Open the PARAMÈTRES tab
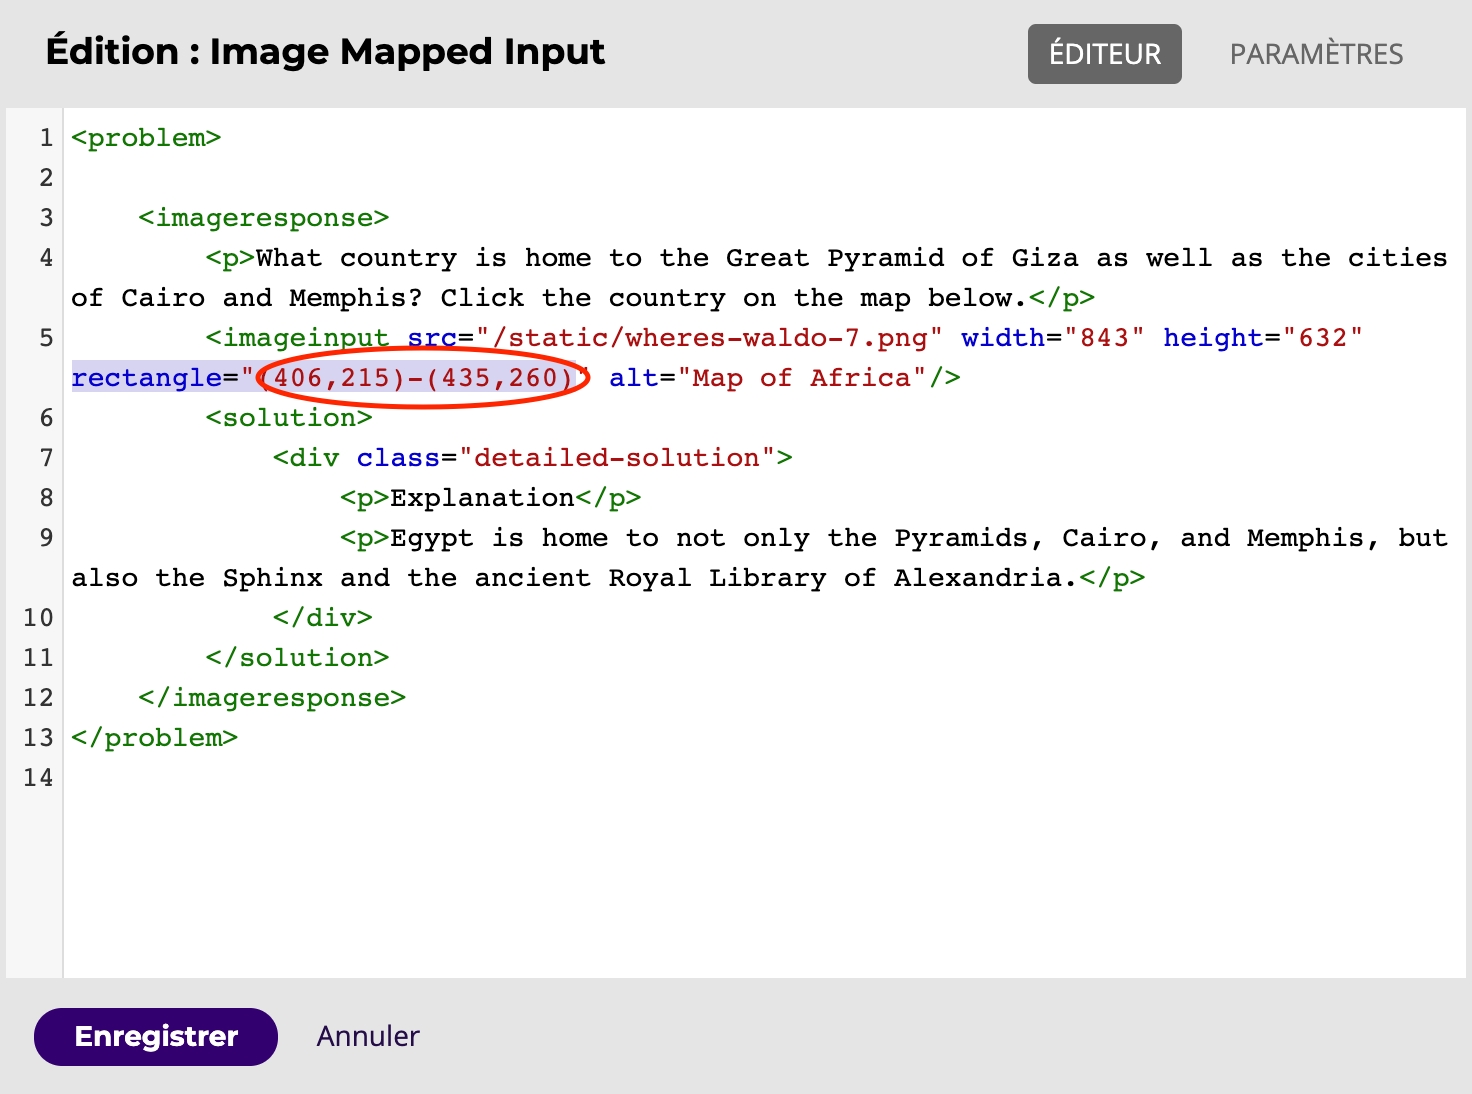Screen dimensions: 1472x1094 [x=1316, y=54]
